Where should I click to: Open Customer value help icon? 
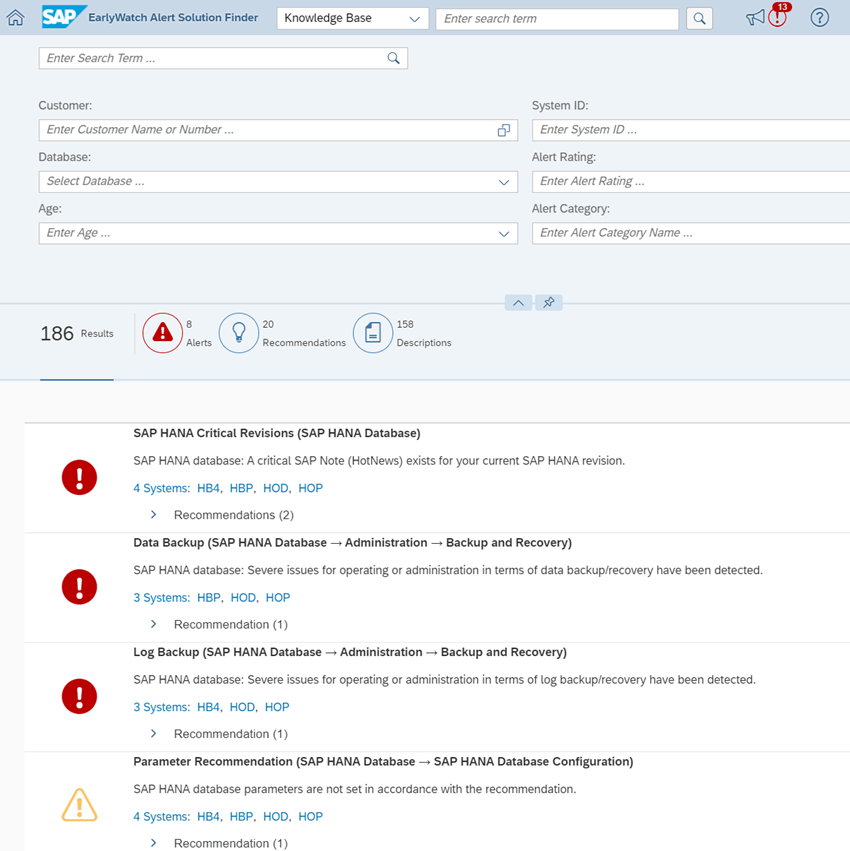click(504, 130)
